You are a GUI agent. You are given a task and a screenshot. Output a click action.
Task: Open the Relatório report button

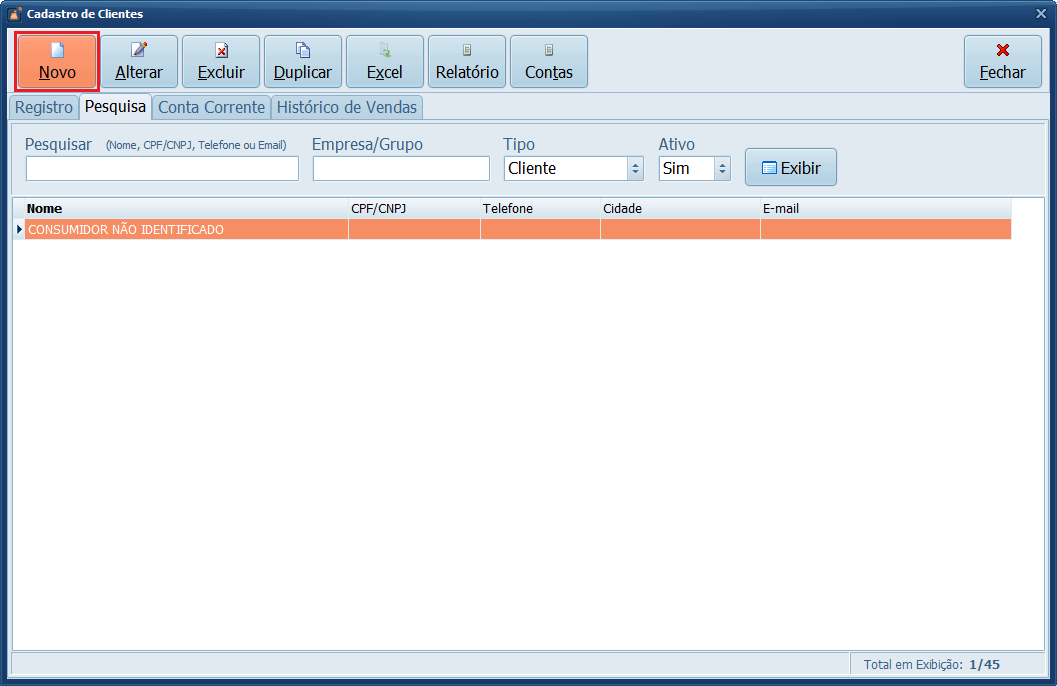[x=467, y=62]
